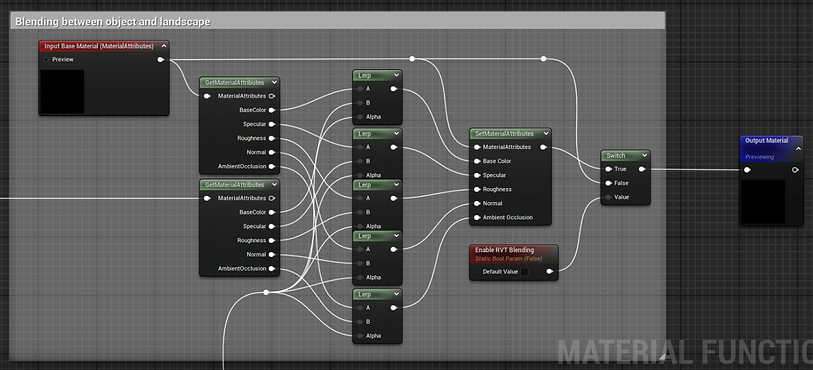813x370 pixels.
Task: Select SetMaterialAttributes Base Color input pin
Action: pos(477,161)
